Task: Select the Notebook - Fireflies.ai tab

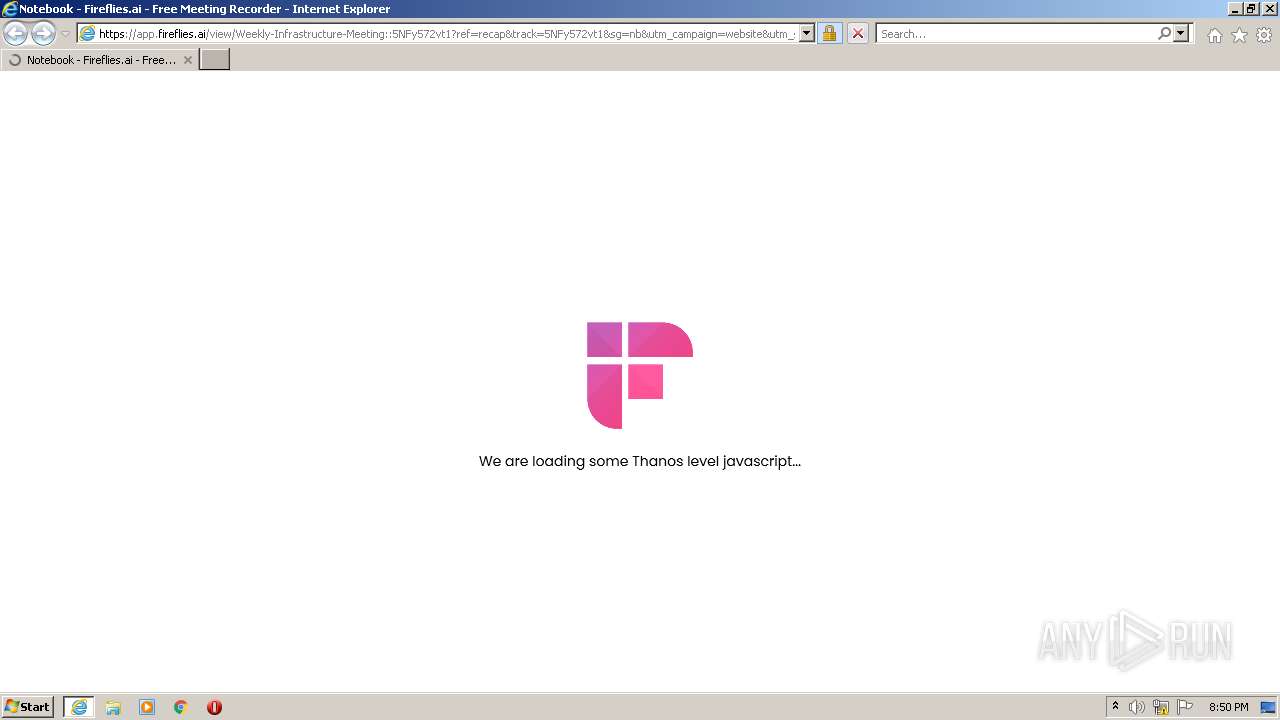Action: coord(99,60)
